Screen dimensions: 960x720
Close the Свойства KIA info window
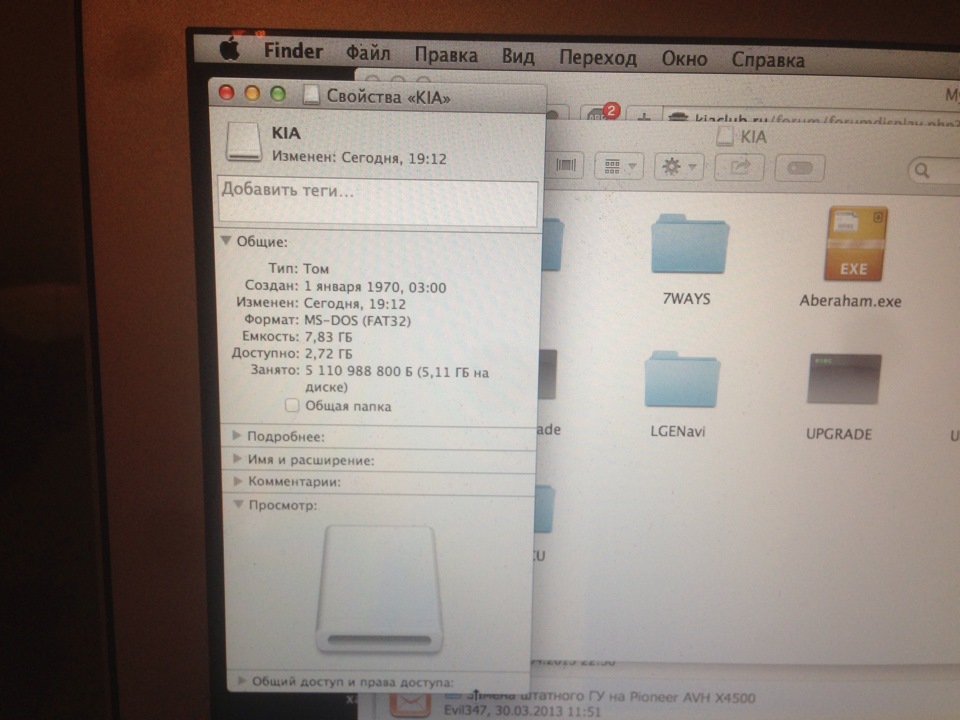click(227, 92)
